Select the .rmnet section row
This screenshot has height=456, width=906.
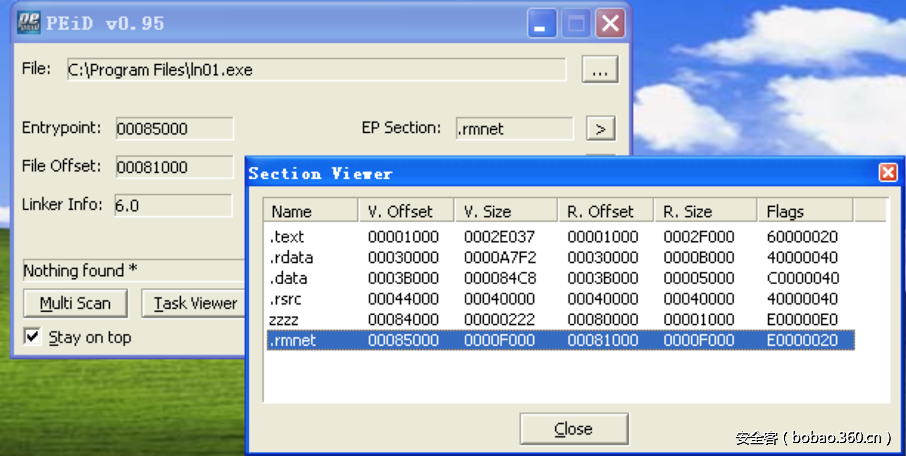pos(560,340)
